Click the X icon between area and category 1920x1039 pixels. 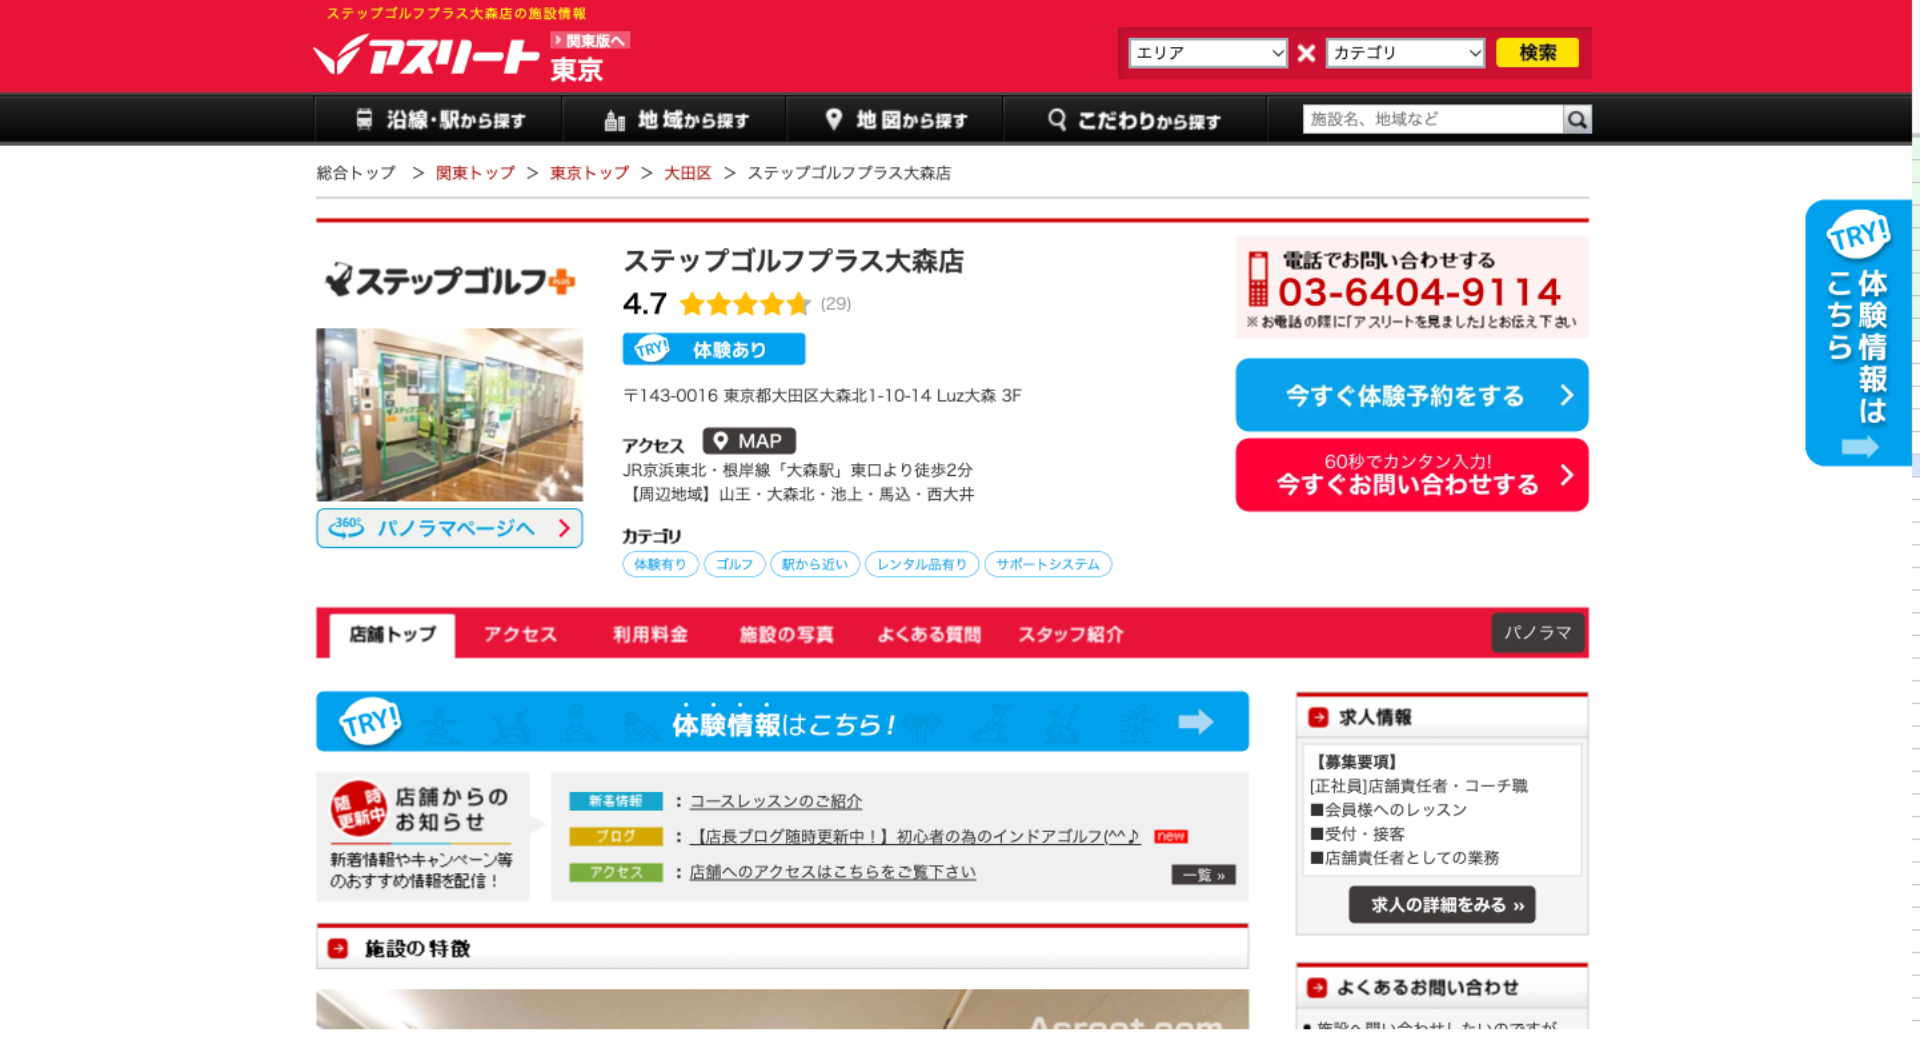[x=1306, y=53]
